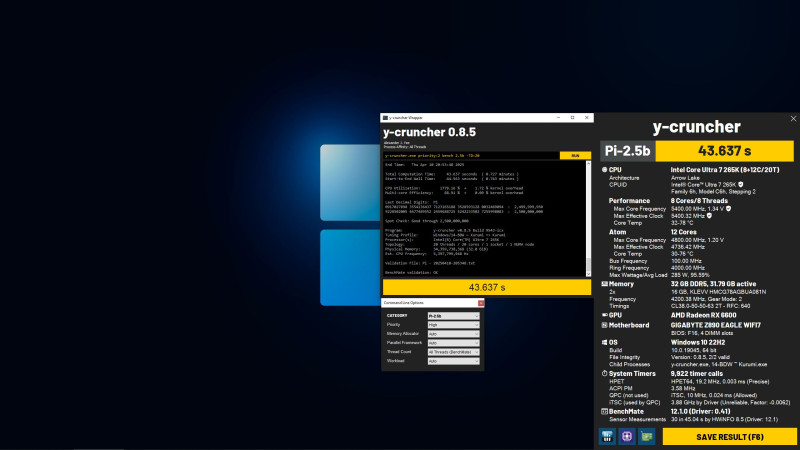Click the console scrollbar up arrow
This screenshot has height=450, width=800.
588,163
